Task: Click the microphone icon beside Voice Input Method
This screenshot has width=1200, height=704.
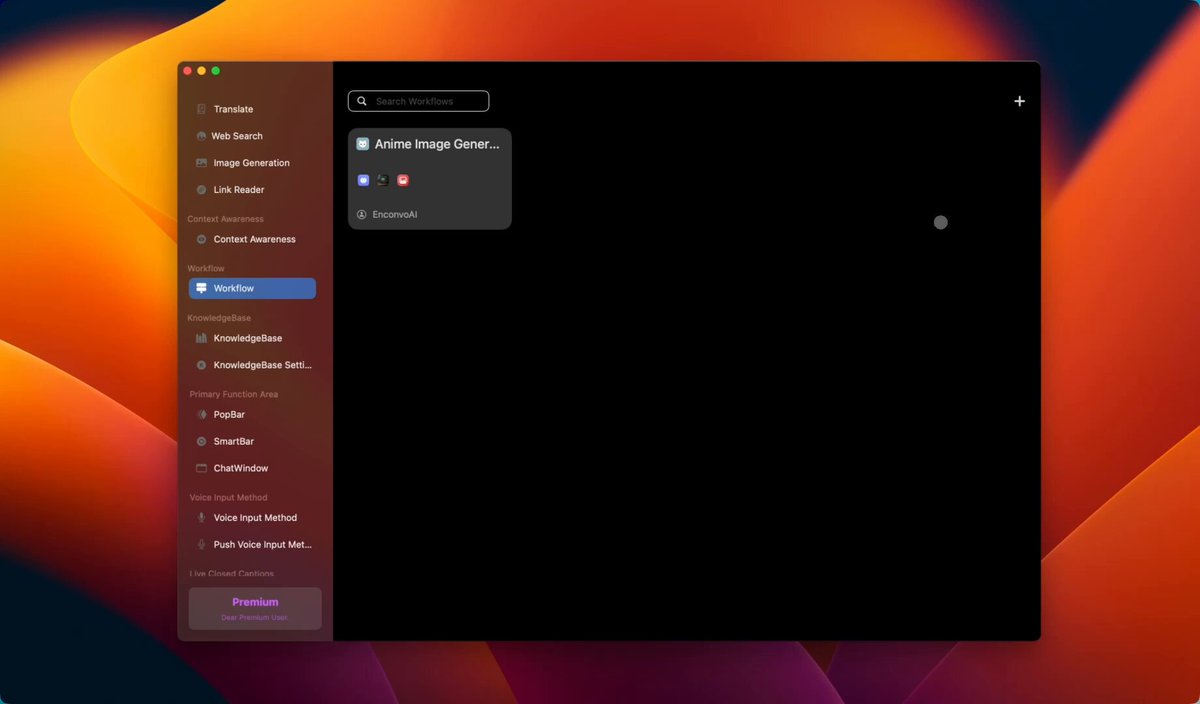Action: coord(202,518)
